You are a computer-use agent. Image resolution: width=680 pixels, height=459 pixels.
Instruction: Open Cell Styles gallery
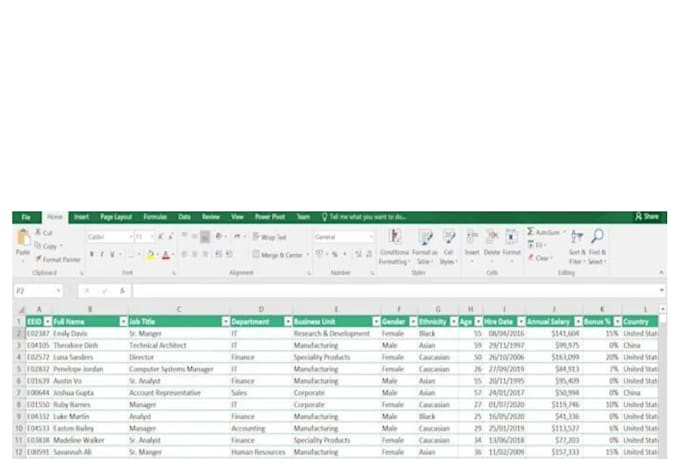pos(448,246)
